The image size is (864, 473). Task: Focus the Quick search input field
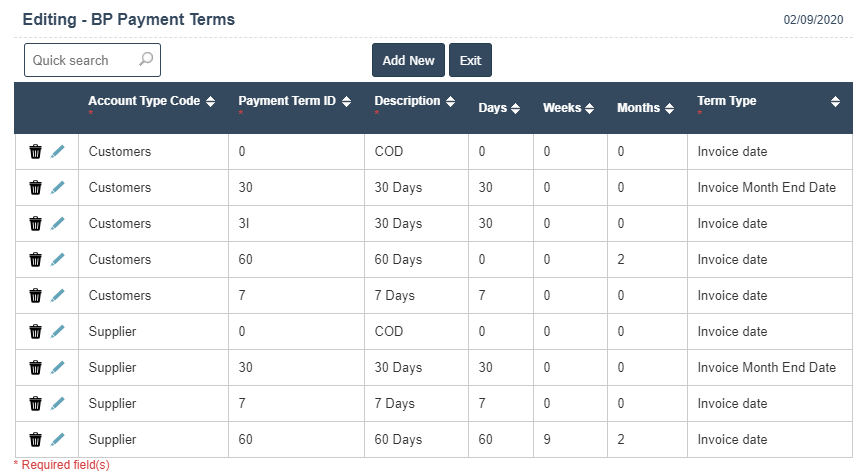tap(82, 60)
